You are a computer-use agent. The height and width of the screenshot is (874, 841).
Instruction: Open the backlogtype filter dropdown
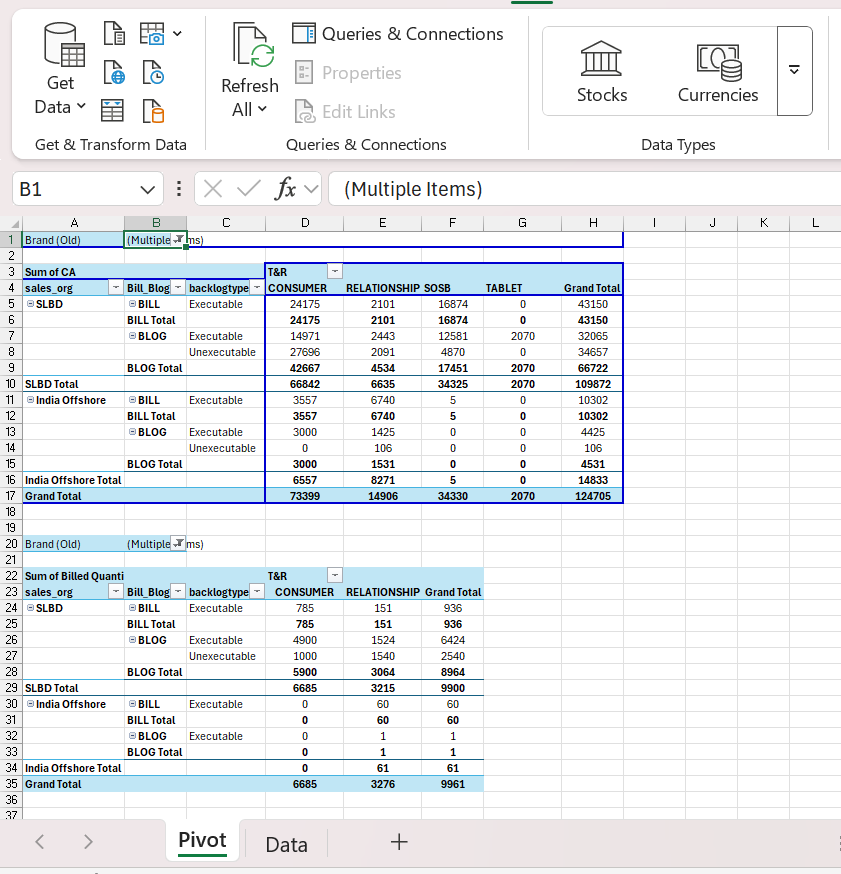pyautogui.click(x=257, y=287)
